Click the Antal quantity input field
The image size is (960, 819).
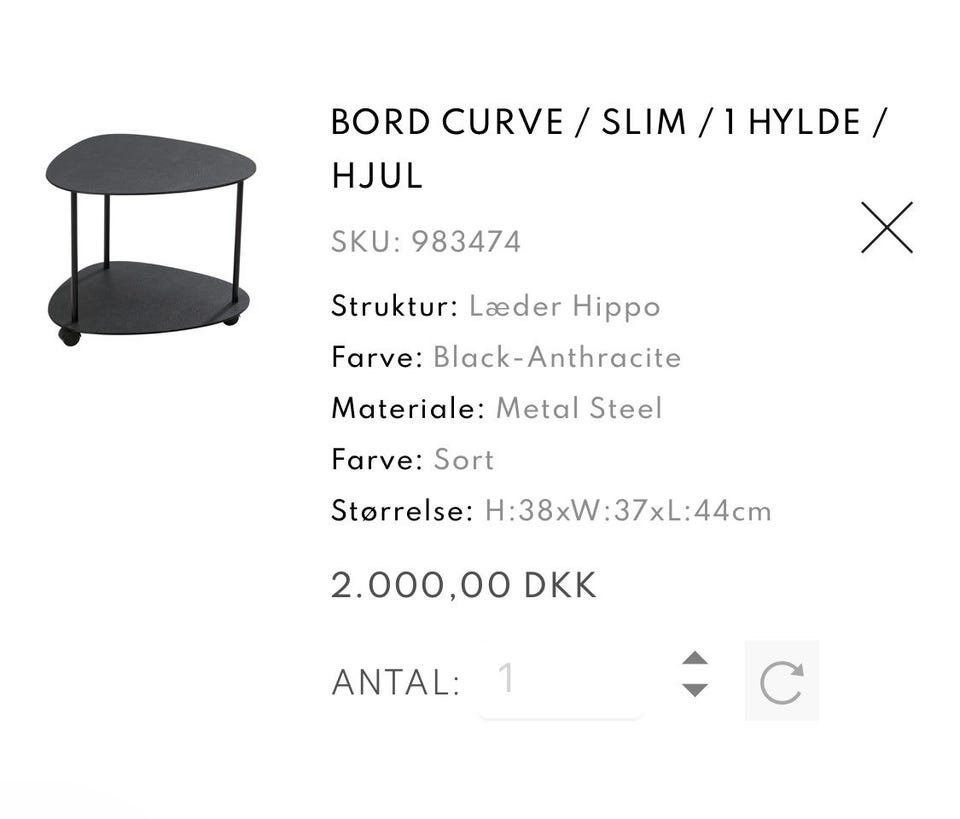560,681
